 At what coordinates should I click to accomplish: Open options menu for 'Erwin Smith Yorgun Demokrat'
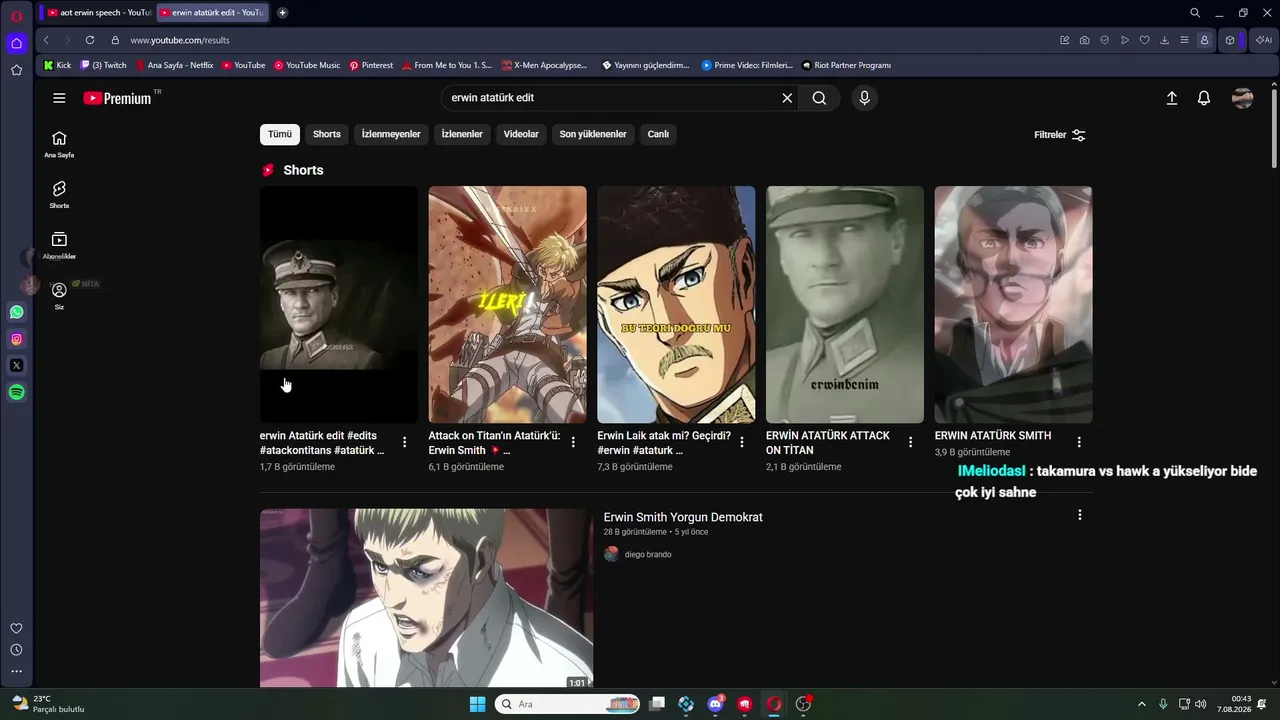tap(1079, 515)
